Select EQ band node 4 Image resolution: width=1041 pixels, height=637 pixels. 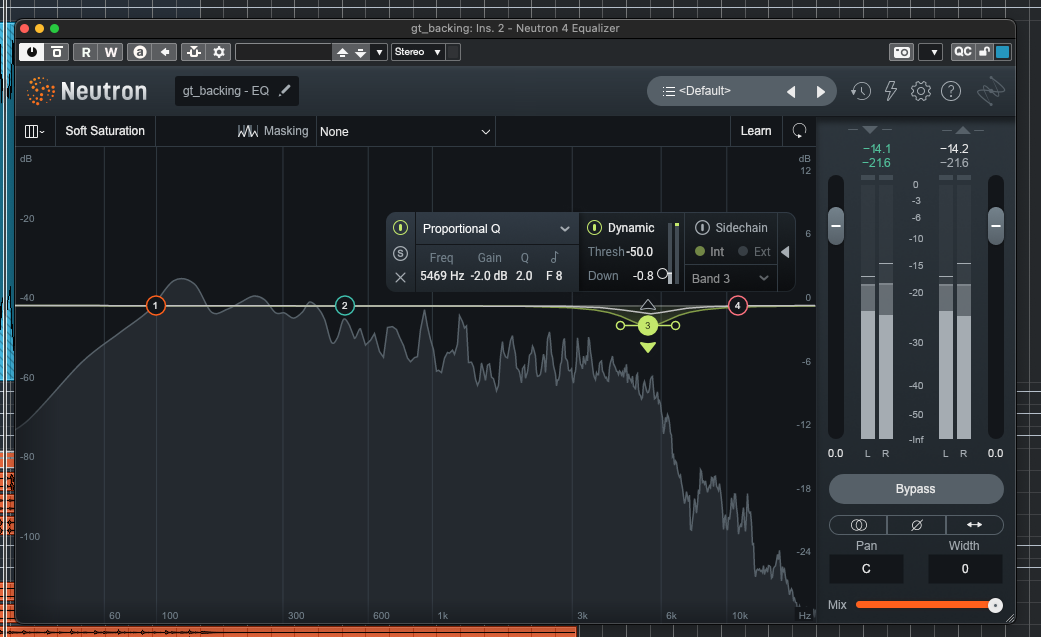pyautogui.click(x=738, y=306)
